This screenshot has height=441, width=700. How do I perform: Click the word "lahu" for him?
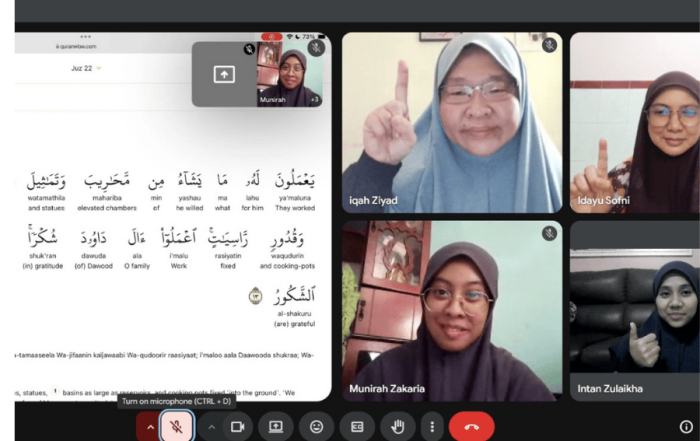[x=252, y=198]
